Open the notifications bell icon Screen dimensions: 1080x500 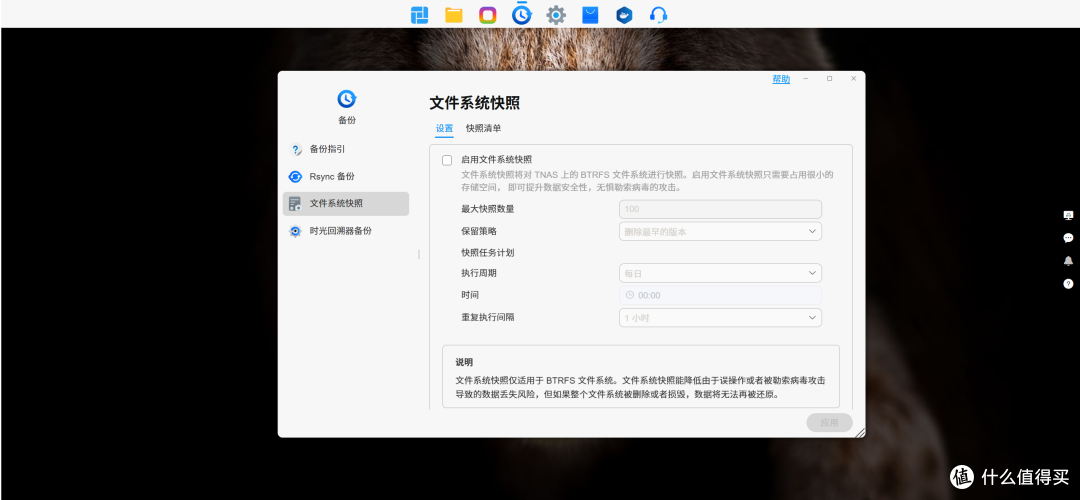pos(1068,261)
